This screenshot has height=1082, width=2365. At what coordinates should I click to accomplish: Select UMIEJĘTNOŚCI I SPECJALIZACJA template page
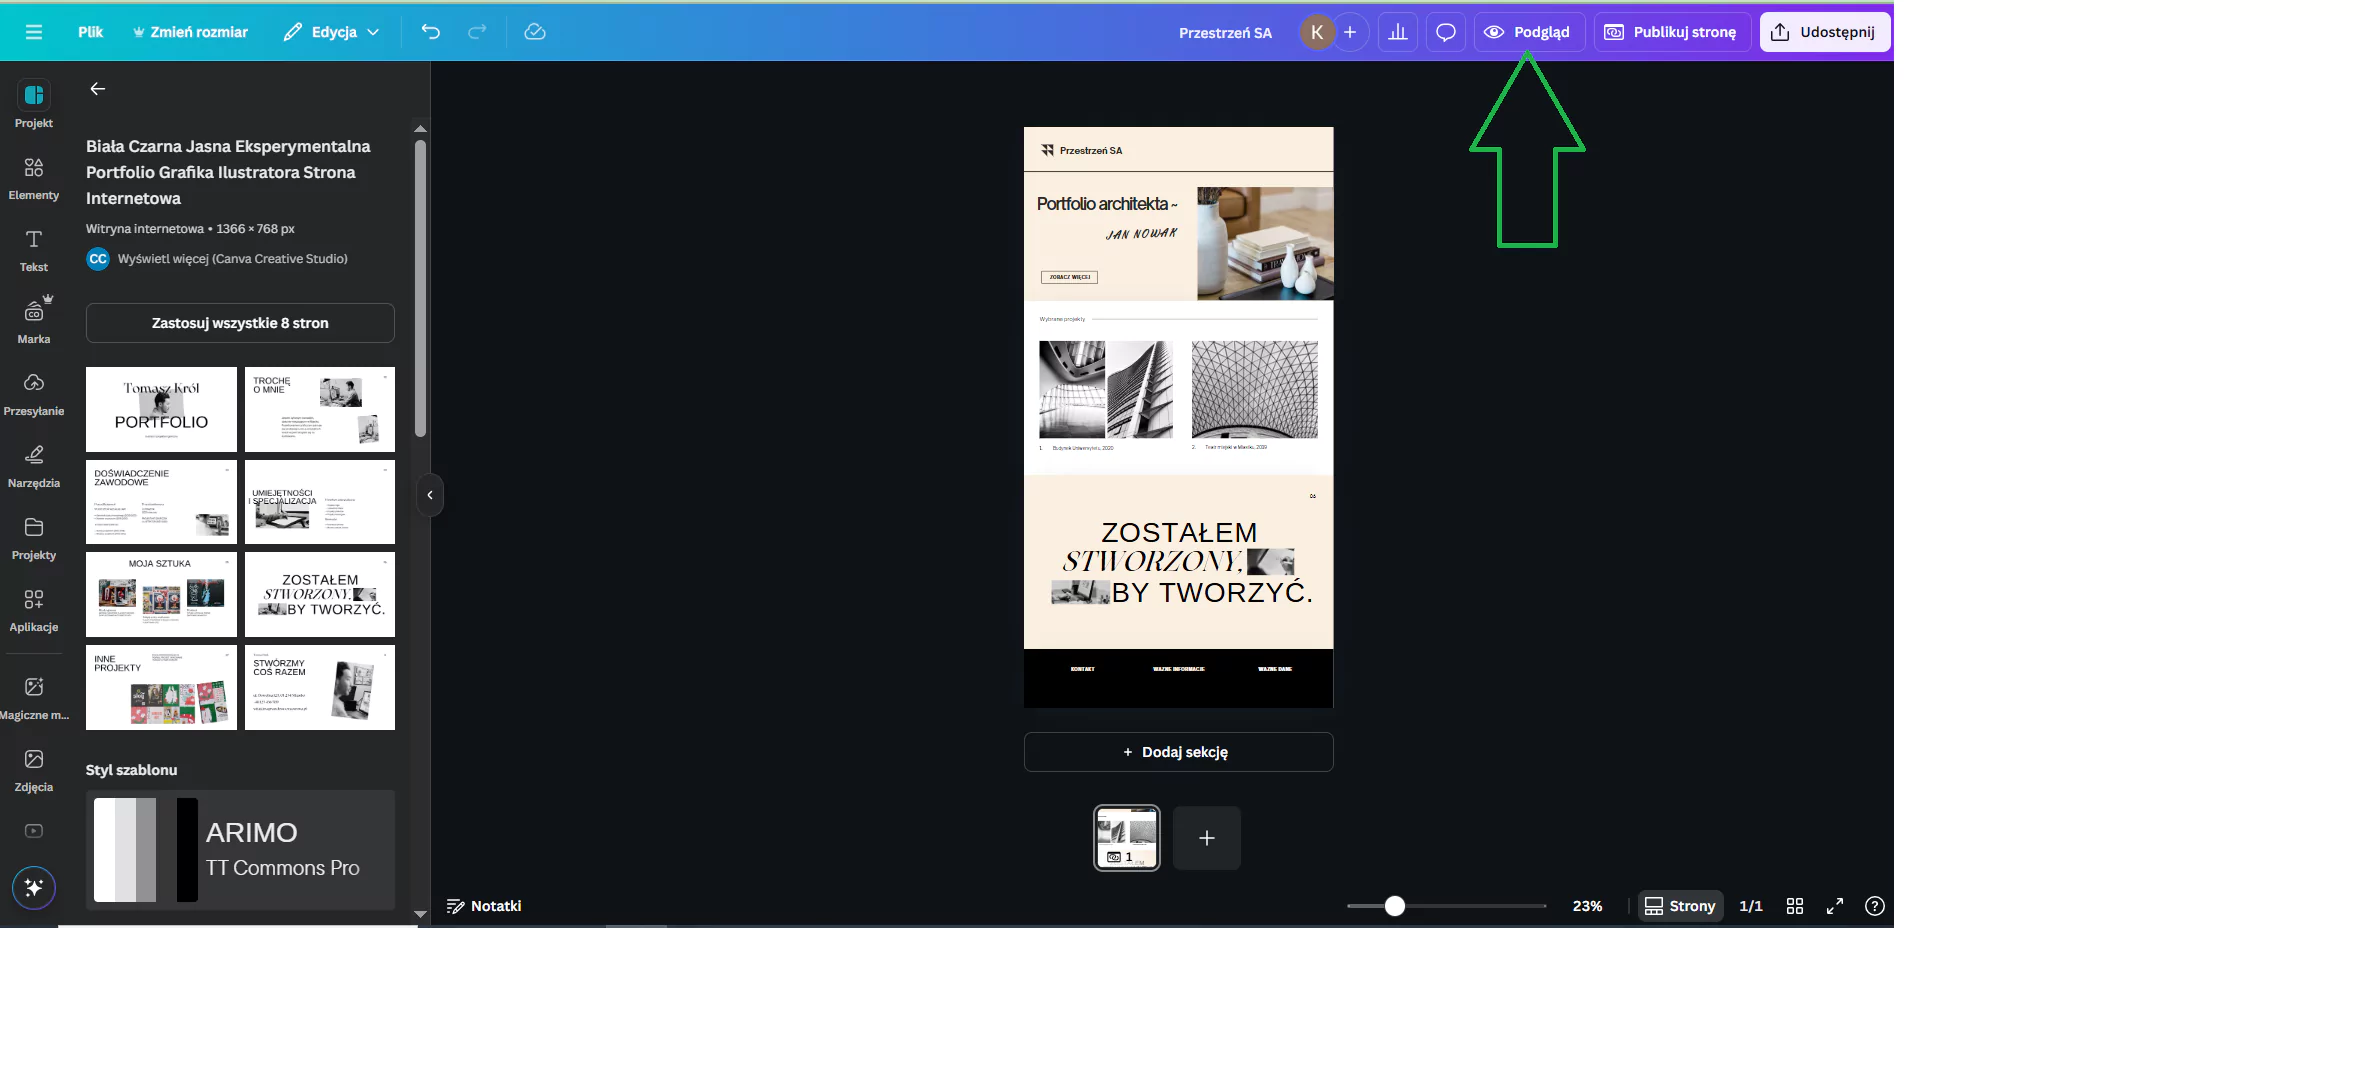(x=320, y=502)
